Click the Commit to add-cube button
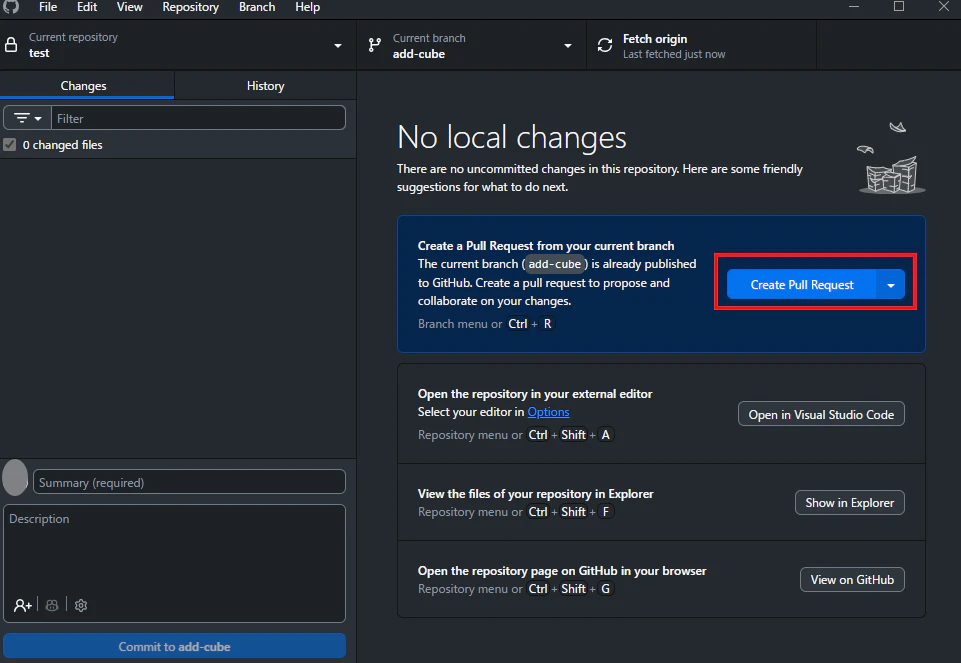This screenshot has width=961, height=663. click(175, 646)
